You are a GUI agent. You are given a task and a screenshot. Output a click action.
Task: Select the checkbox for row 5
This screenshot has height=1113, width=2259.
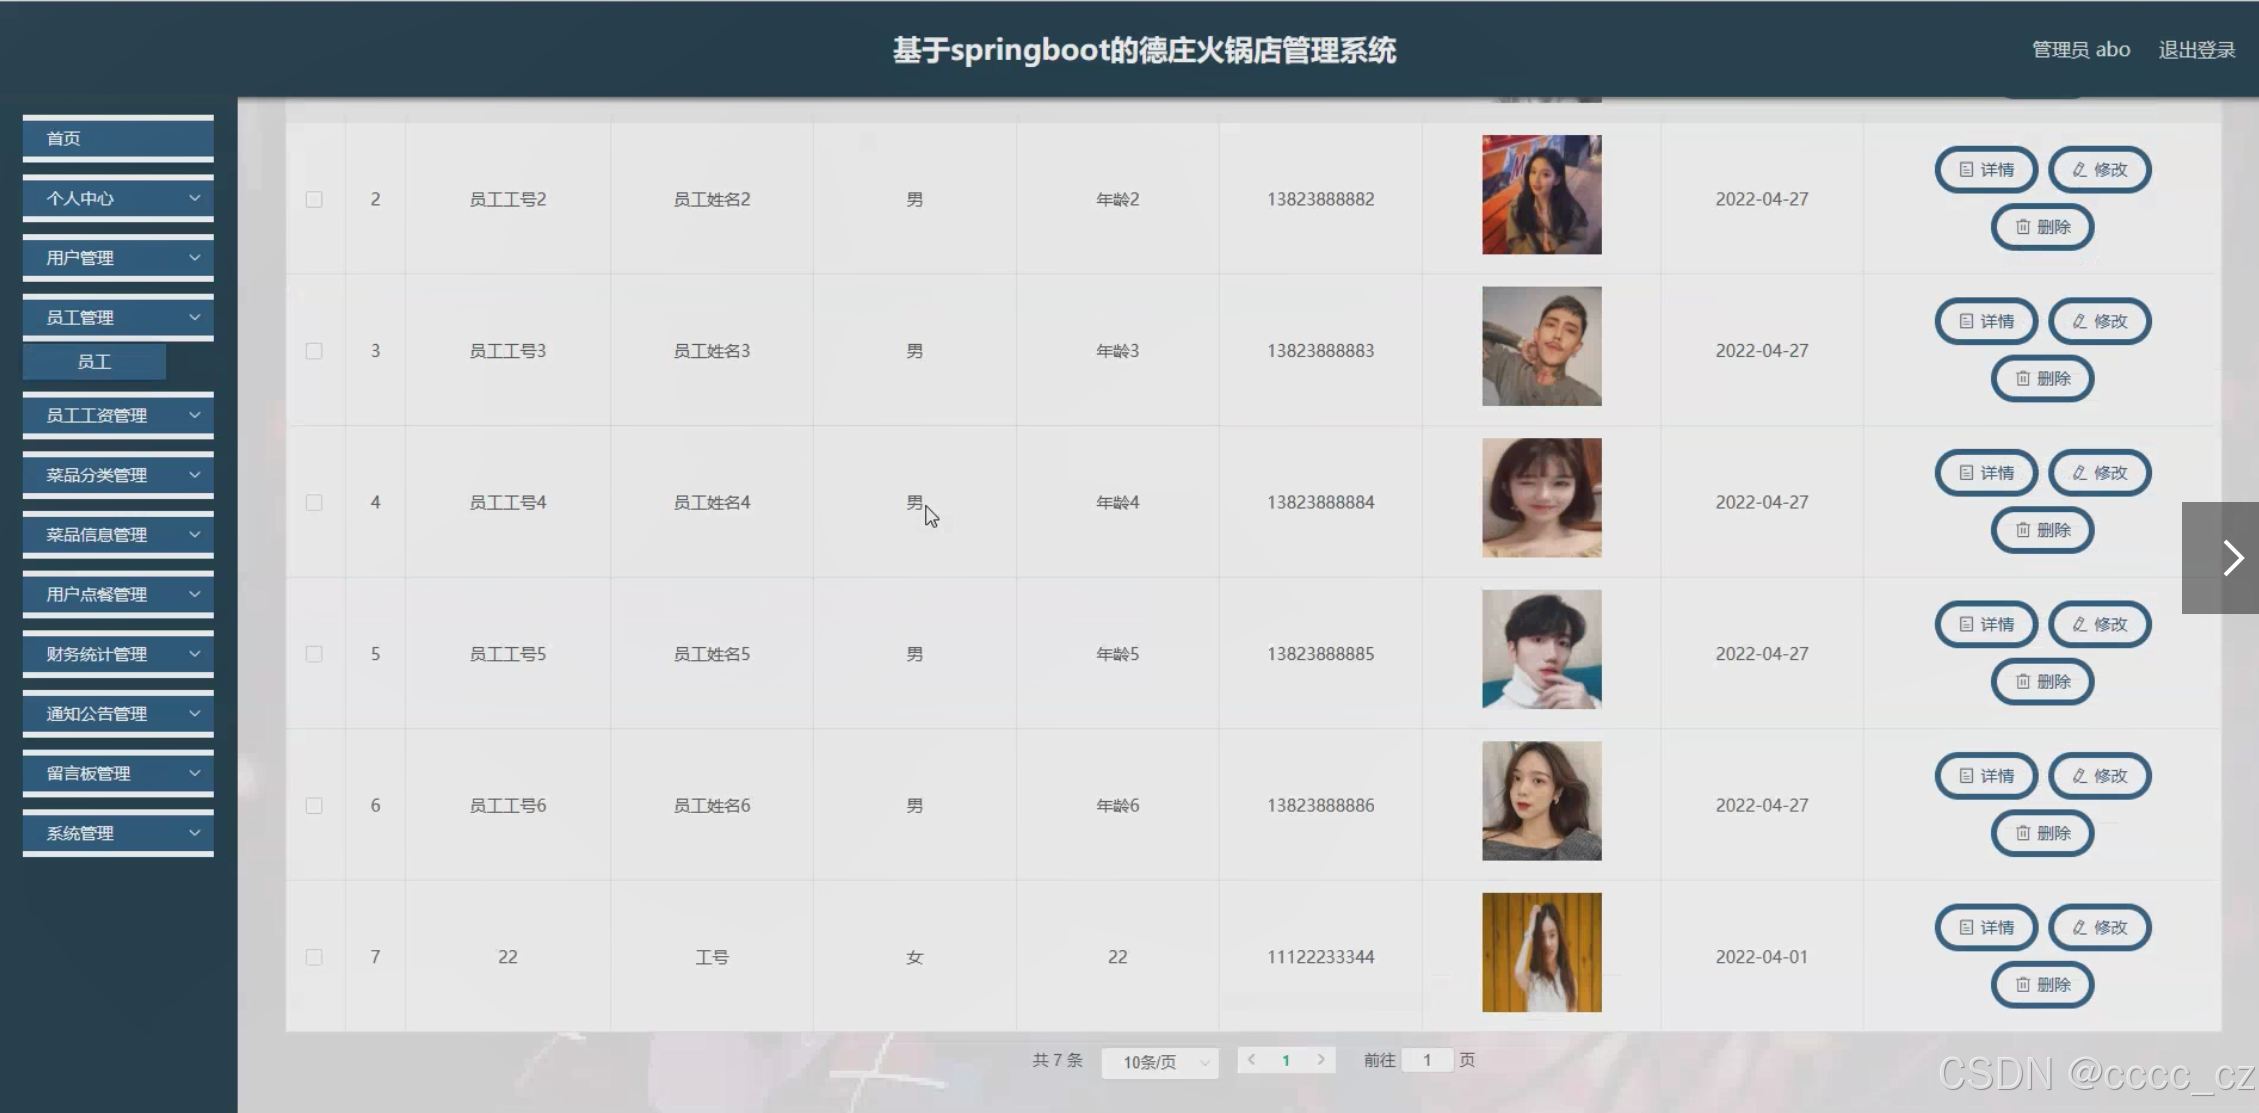click(314, 654)
